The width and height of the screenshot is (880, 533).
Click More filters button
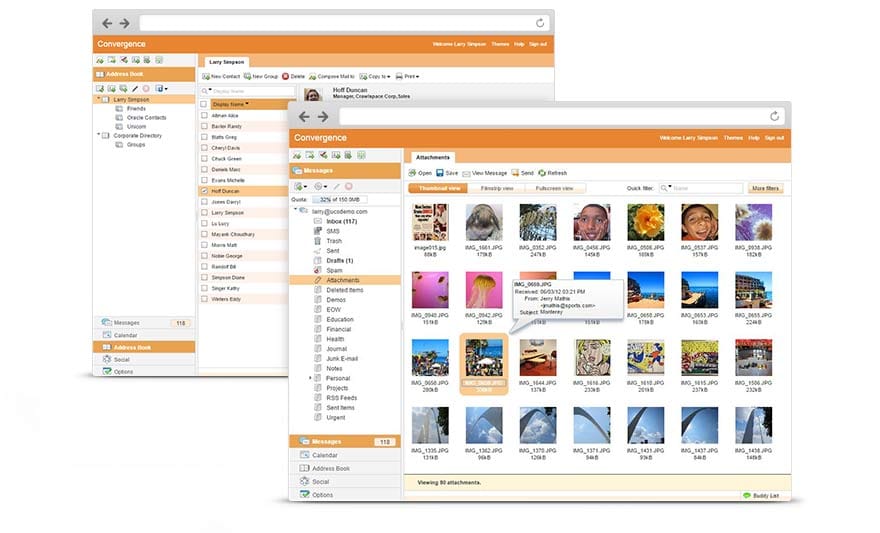click(766, 189)
